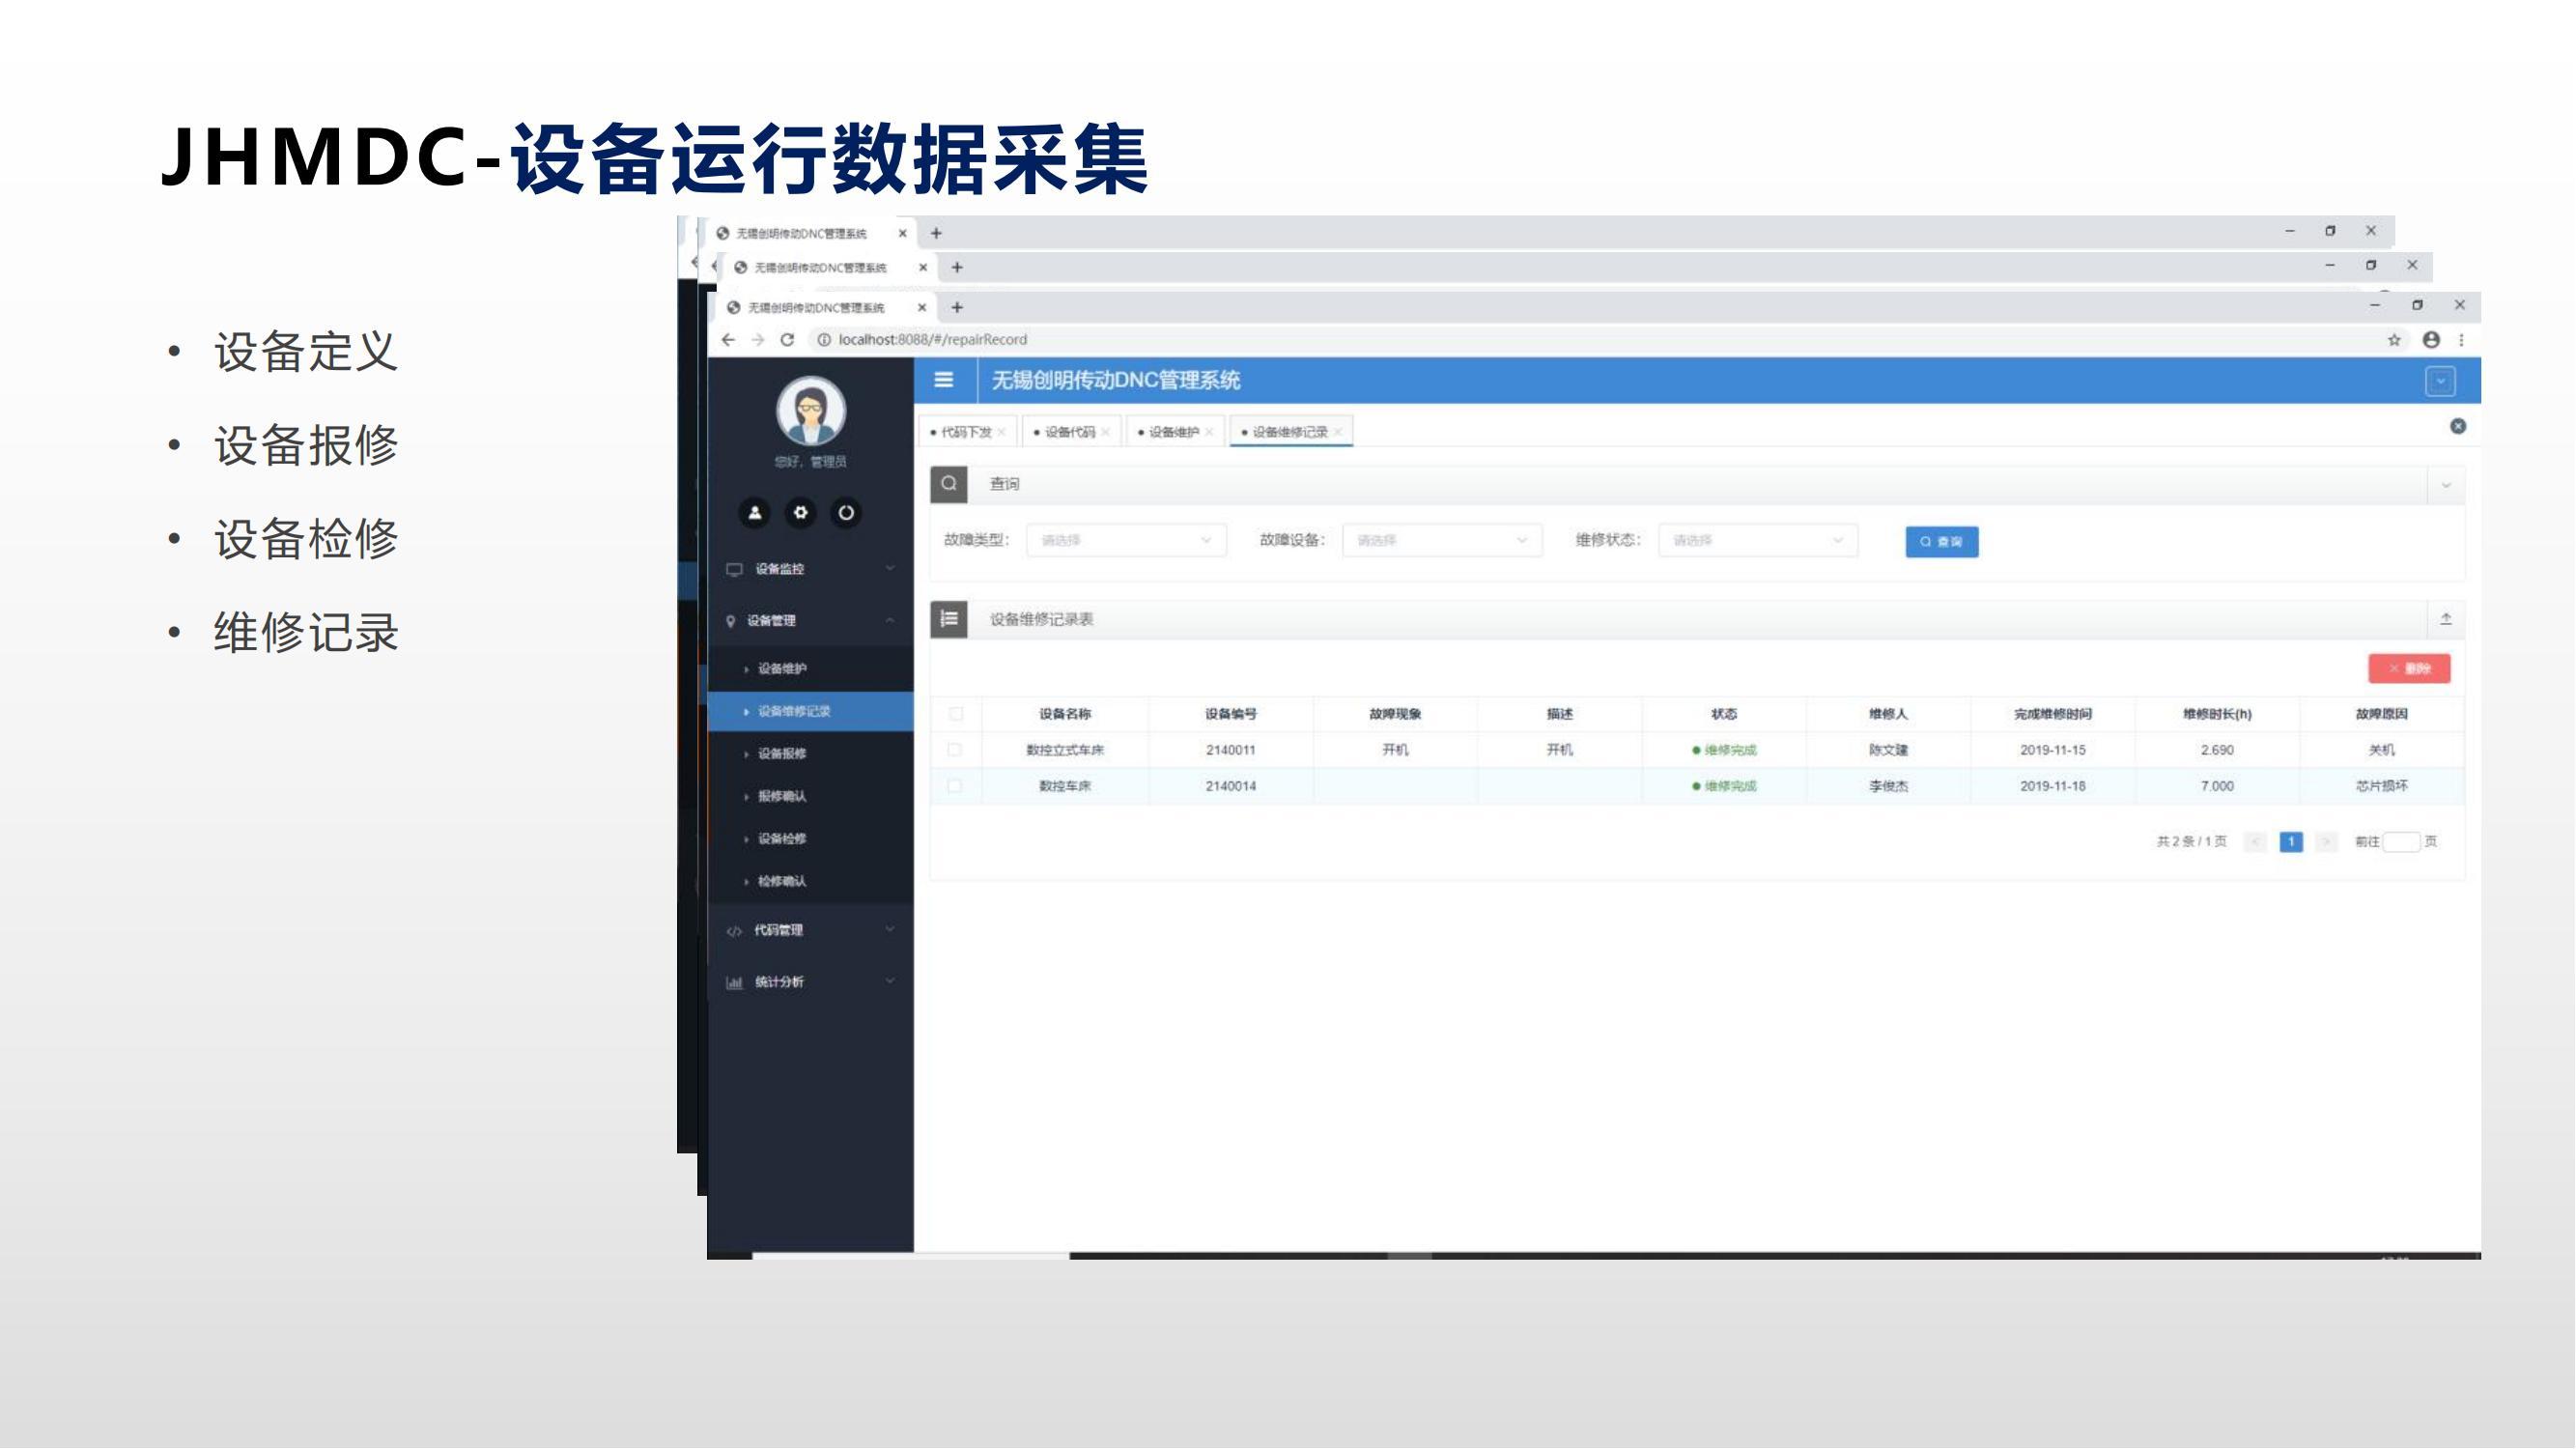Click the browser reload icon
The image size is (2576, 1449).
tap(787, 340)
